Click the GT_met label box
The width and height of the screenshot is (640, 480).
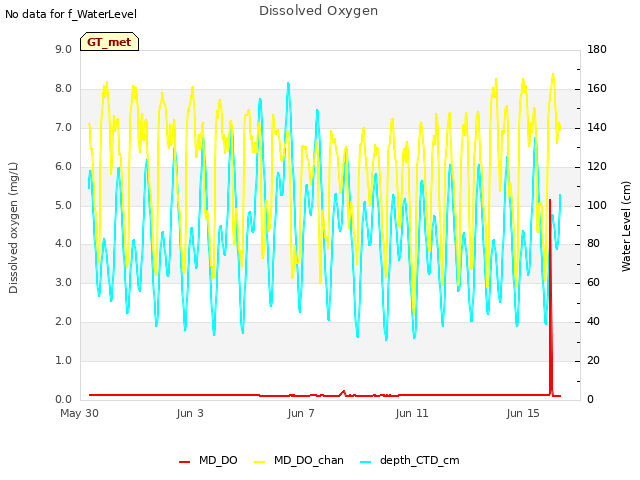[109, 42]
